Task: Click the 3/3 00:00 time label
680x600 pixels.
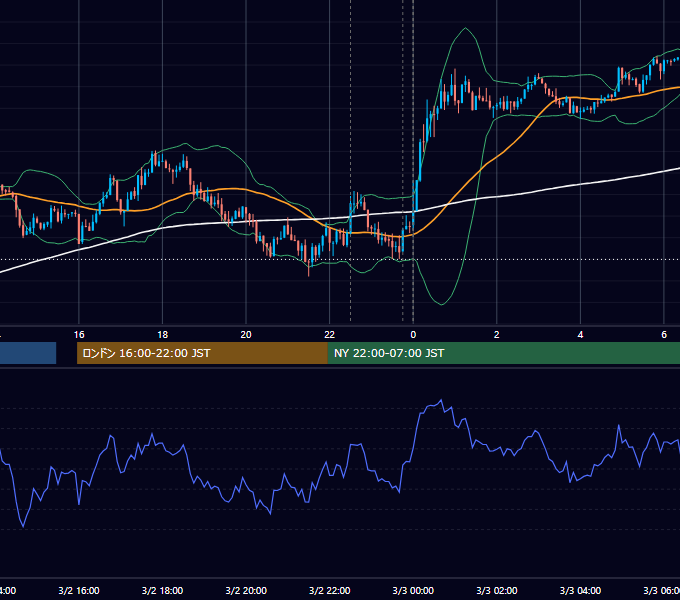Action: pyautogui.click(x=413, y=590)
